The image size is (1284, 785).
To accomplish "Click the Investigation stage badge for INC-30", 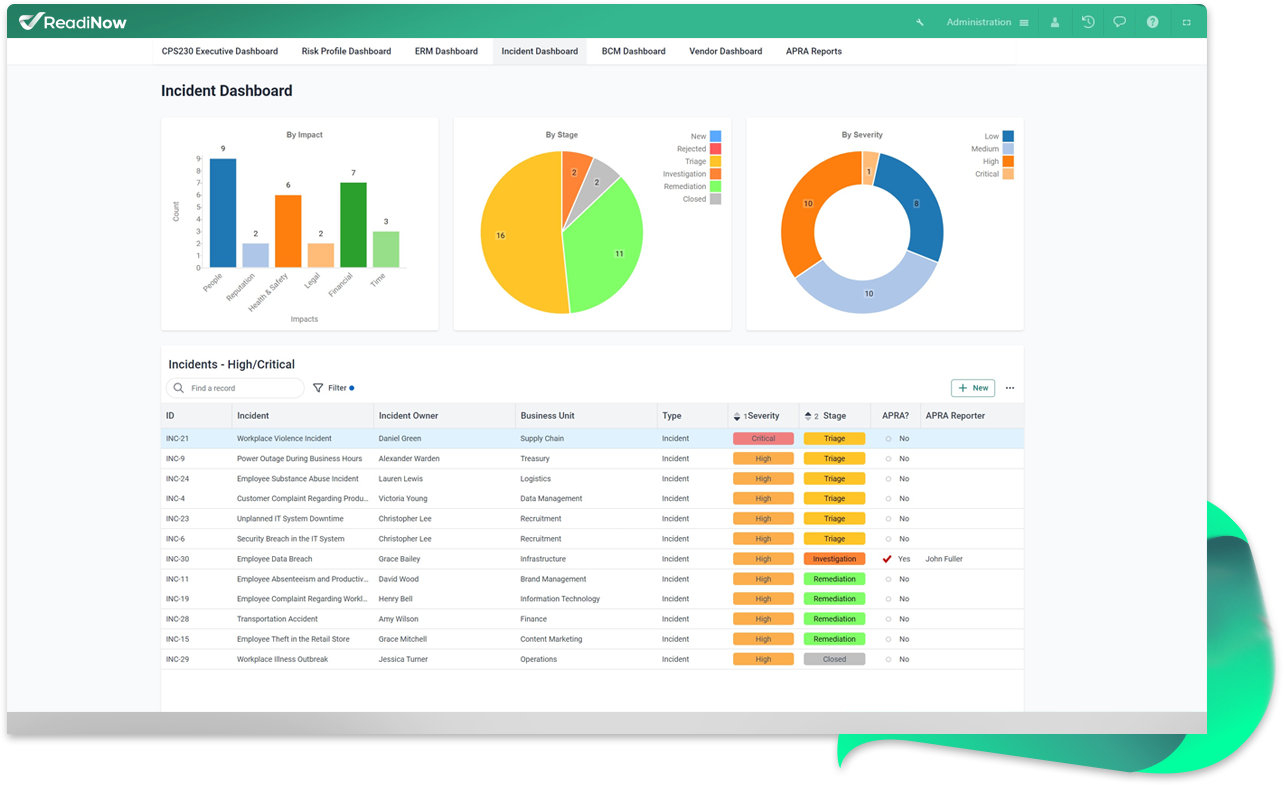I will [834, 559].
